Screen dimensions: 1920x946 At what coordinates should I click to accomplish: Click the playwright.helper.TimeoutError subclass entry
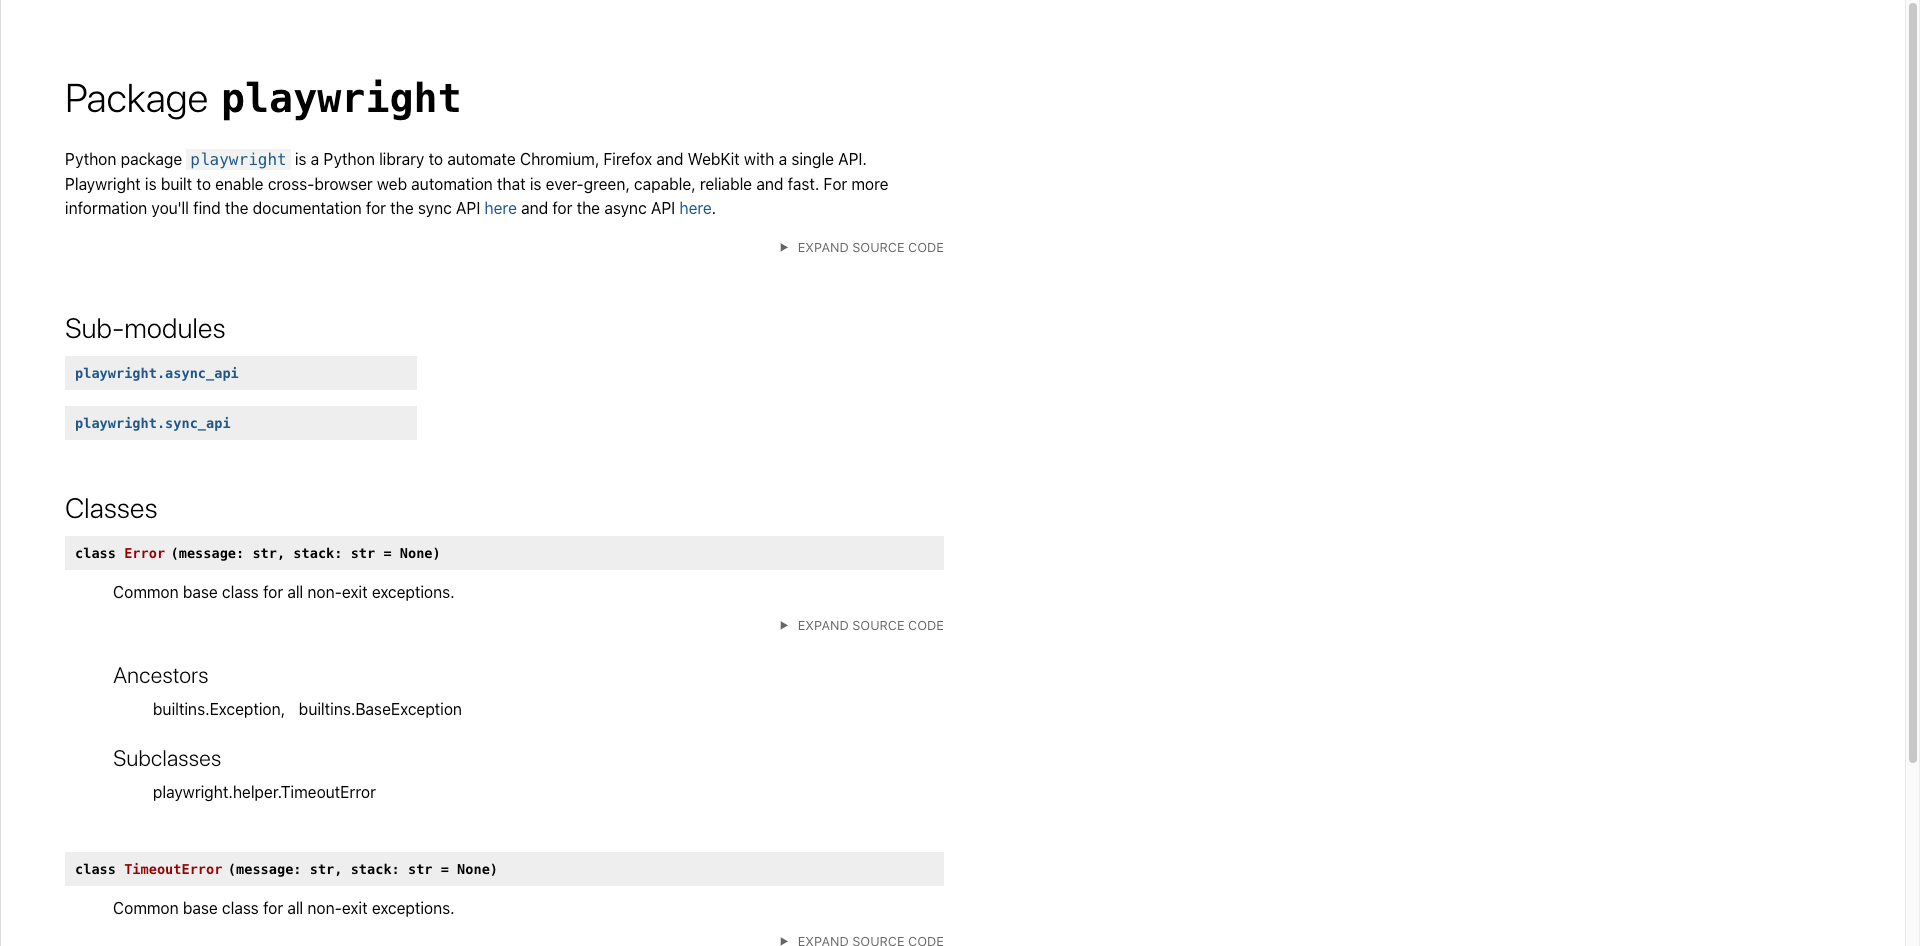264,792
